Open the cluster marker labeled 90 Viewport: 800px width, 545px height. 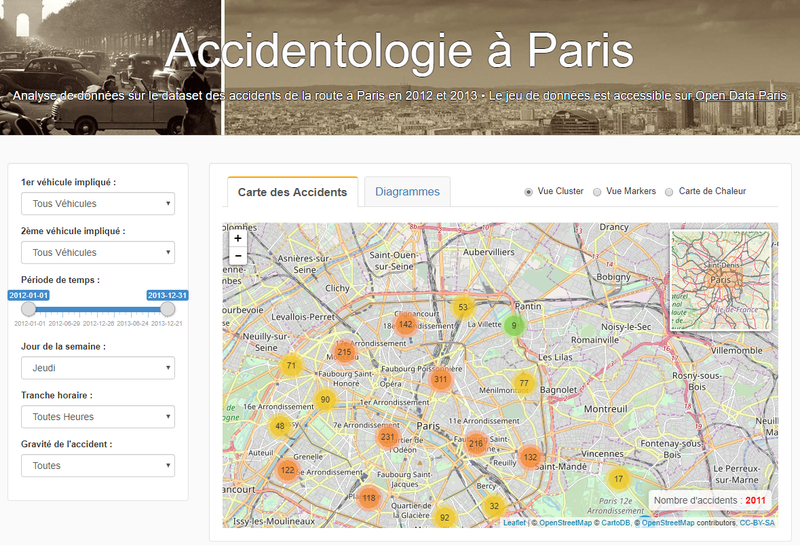(325, 399)
